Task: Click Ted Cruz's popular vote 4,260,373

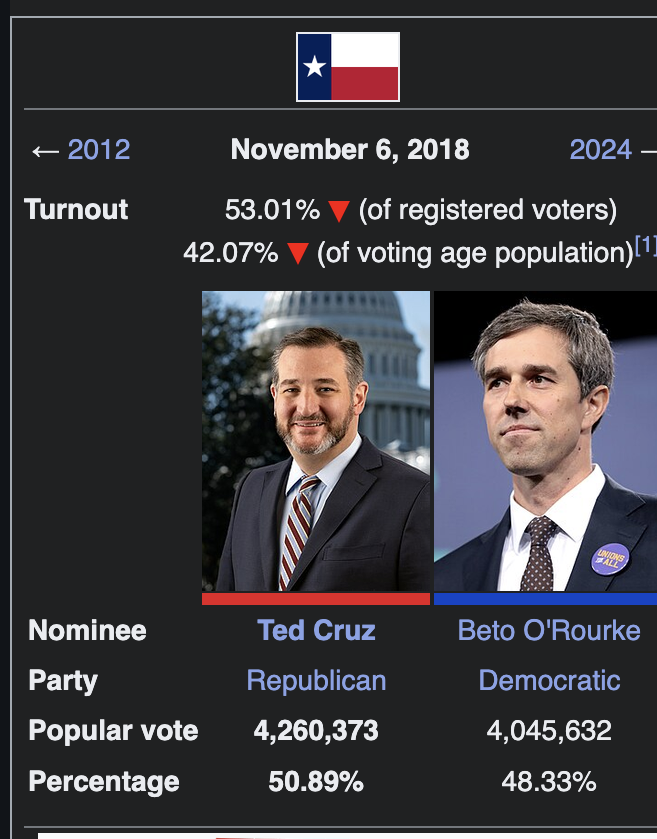Action: pos(316,730)
